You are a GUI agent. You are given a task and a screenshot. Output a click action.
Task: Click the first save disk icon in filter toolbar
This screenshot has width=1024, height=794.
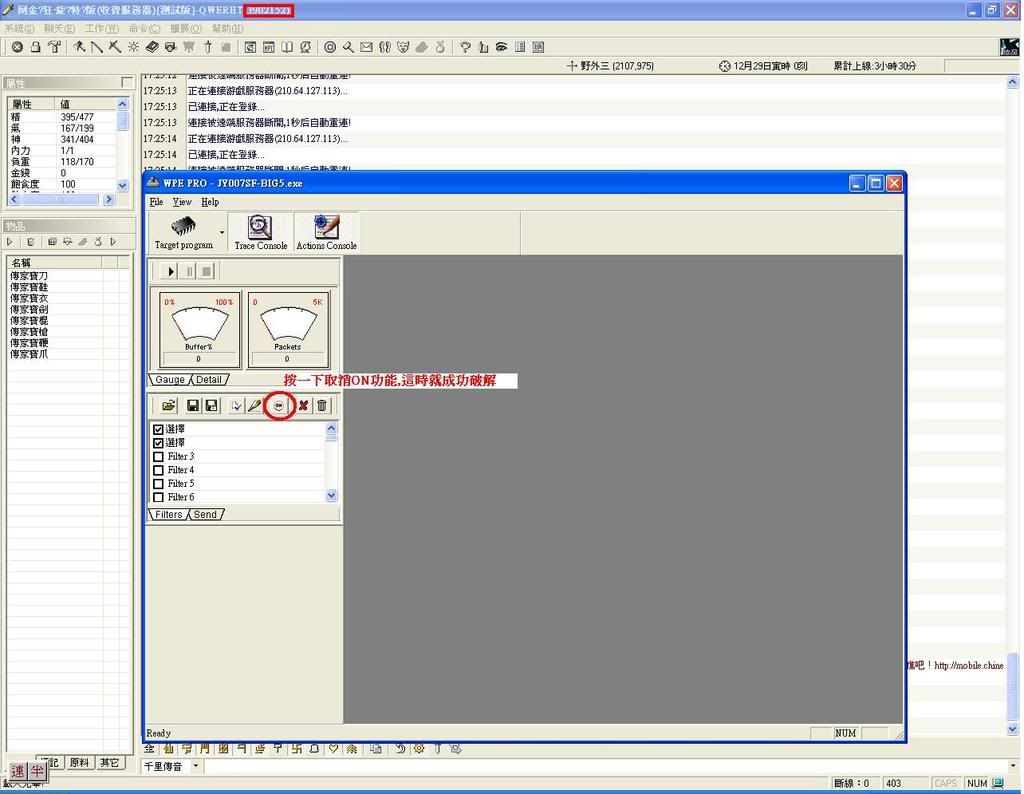(193, 405)
